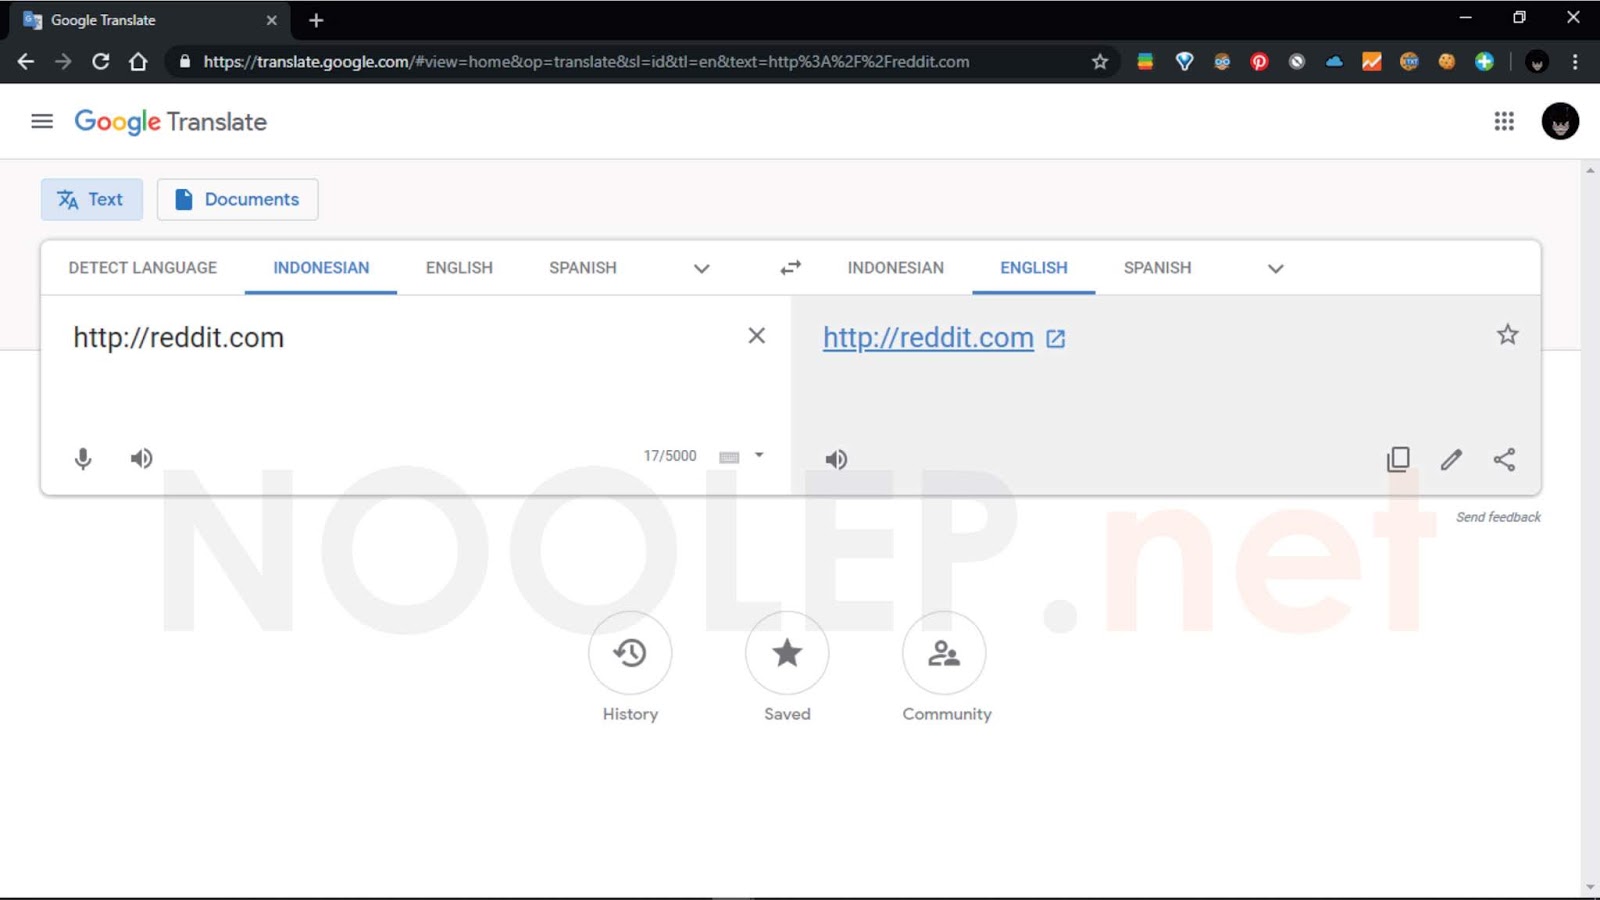View the site security lock info
Image resolution: width=1600 pixels, height=900 pixels.
pyautogui.click(x=185, y=61)
